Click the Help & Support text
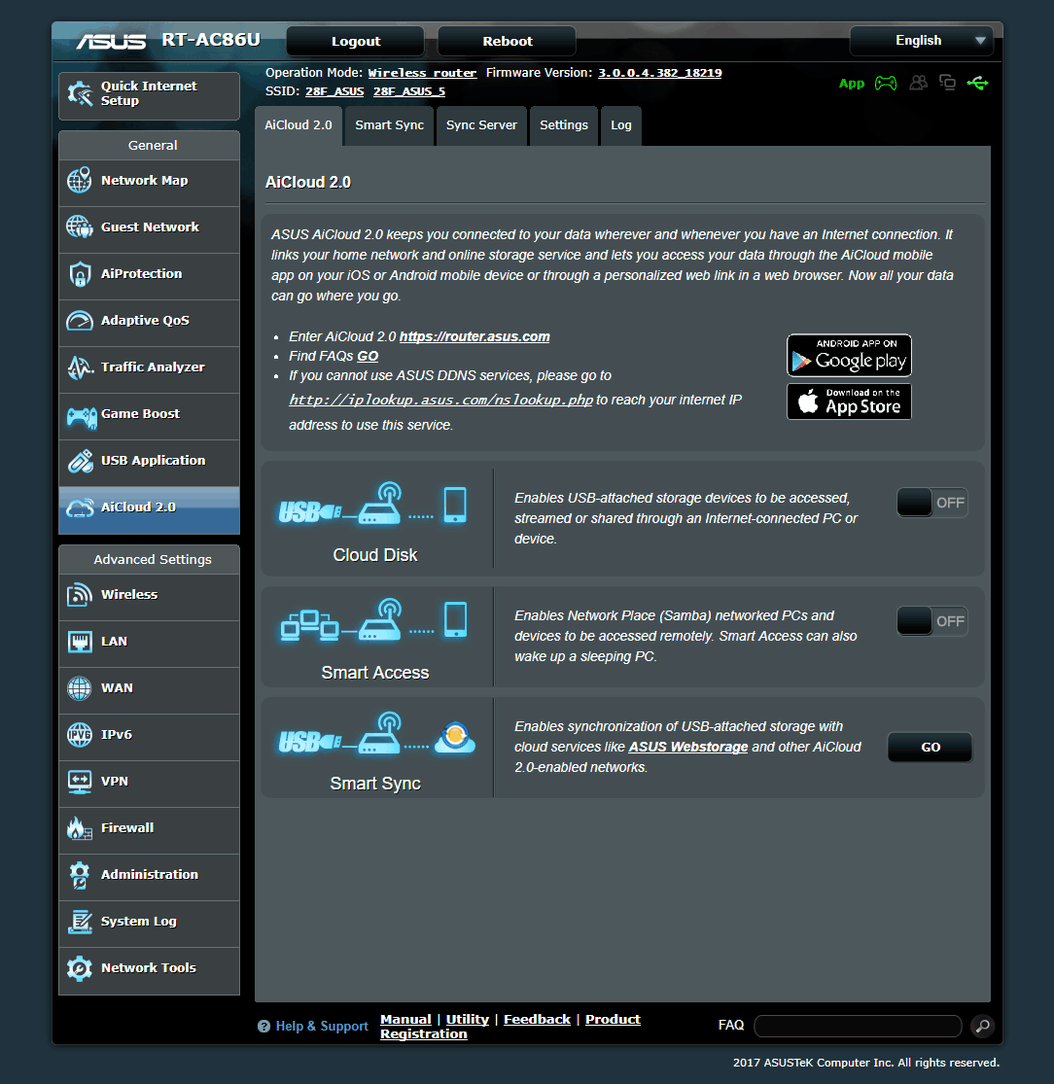Viewport: 1054px width, 1084px height. [x=322, y=1027]
